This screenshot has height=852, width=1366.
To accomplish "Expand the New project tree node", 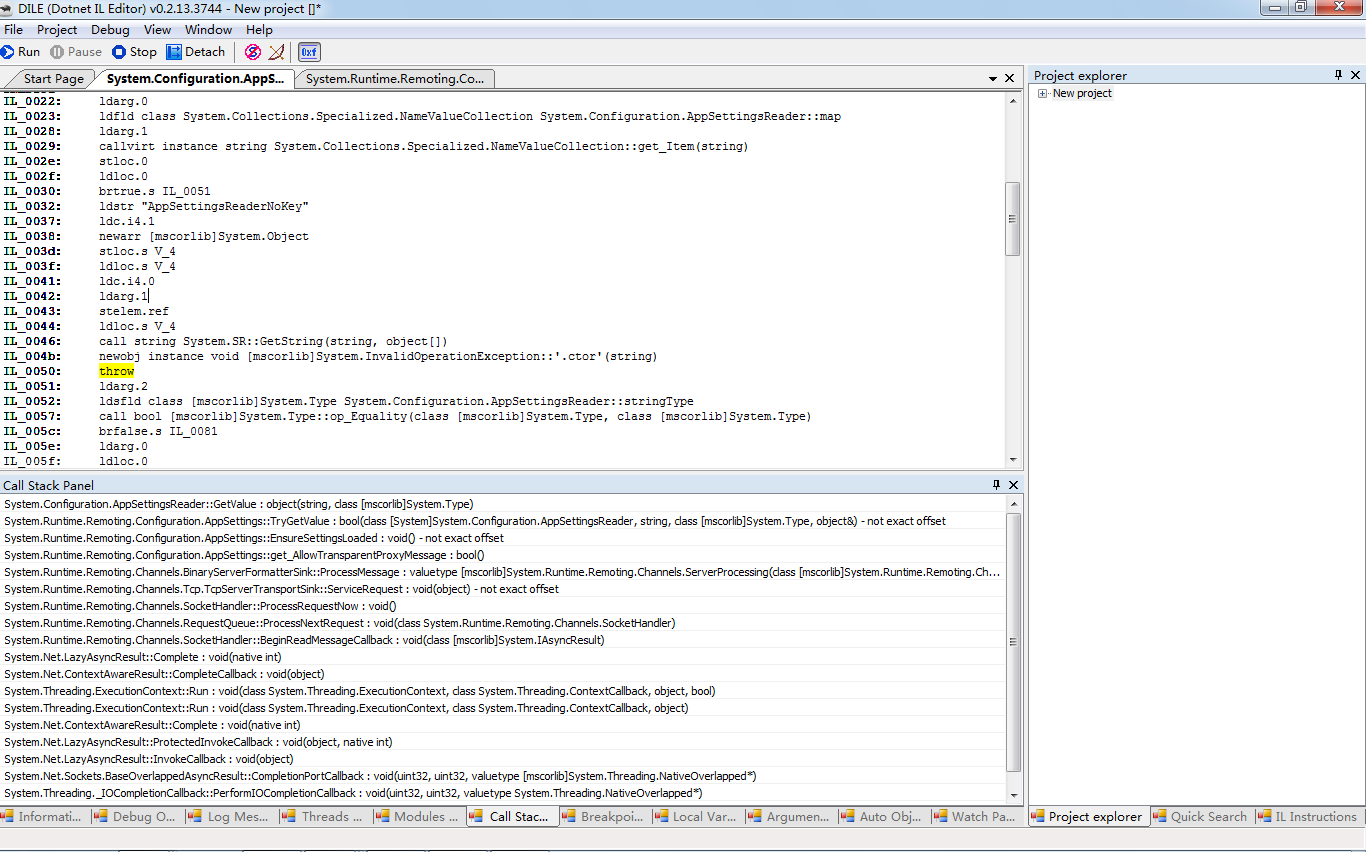I will [1042, 94].
